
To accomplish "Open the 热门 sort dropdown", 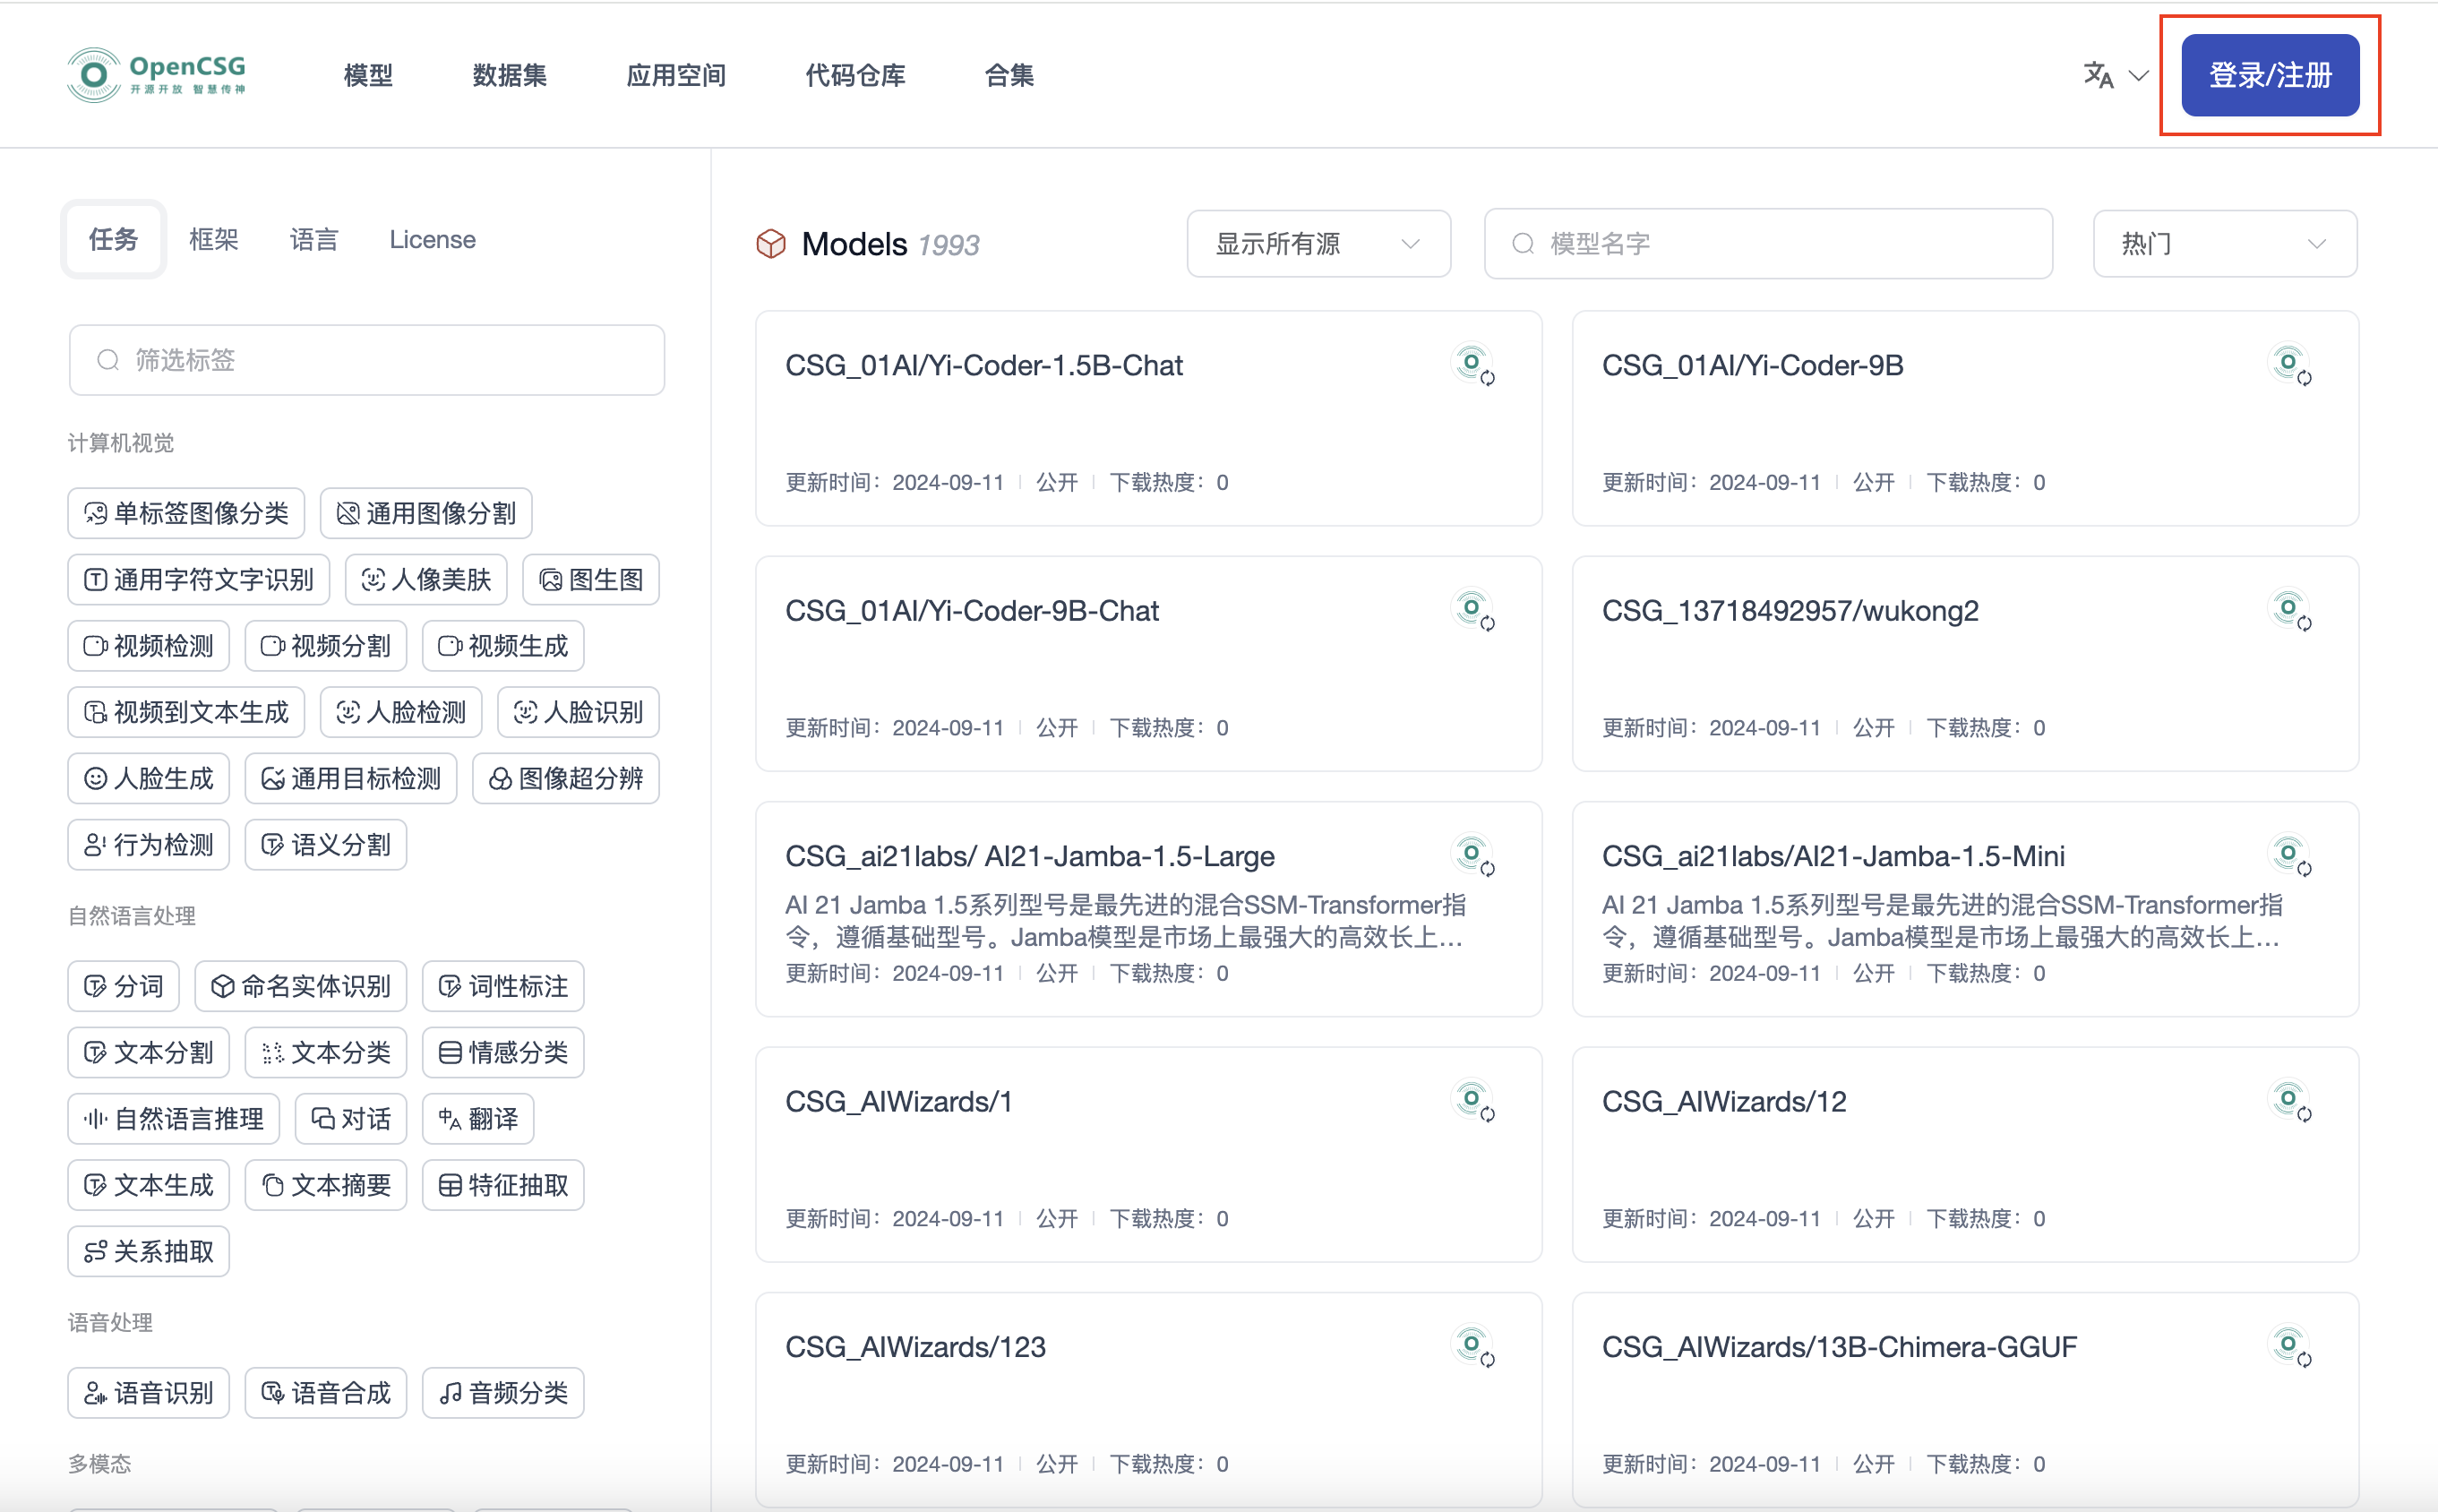I will pyautogui.click(x=2224, y=244).
